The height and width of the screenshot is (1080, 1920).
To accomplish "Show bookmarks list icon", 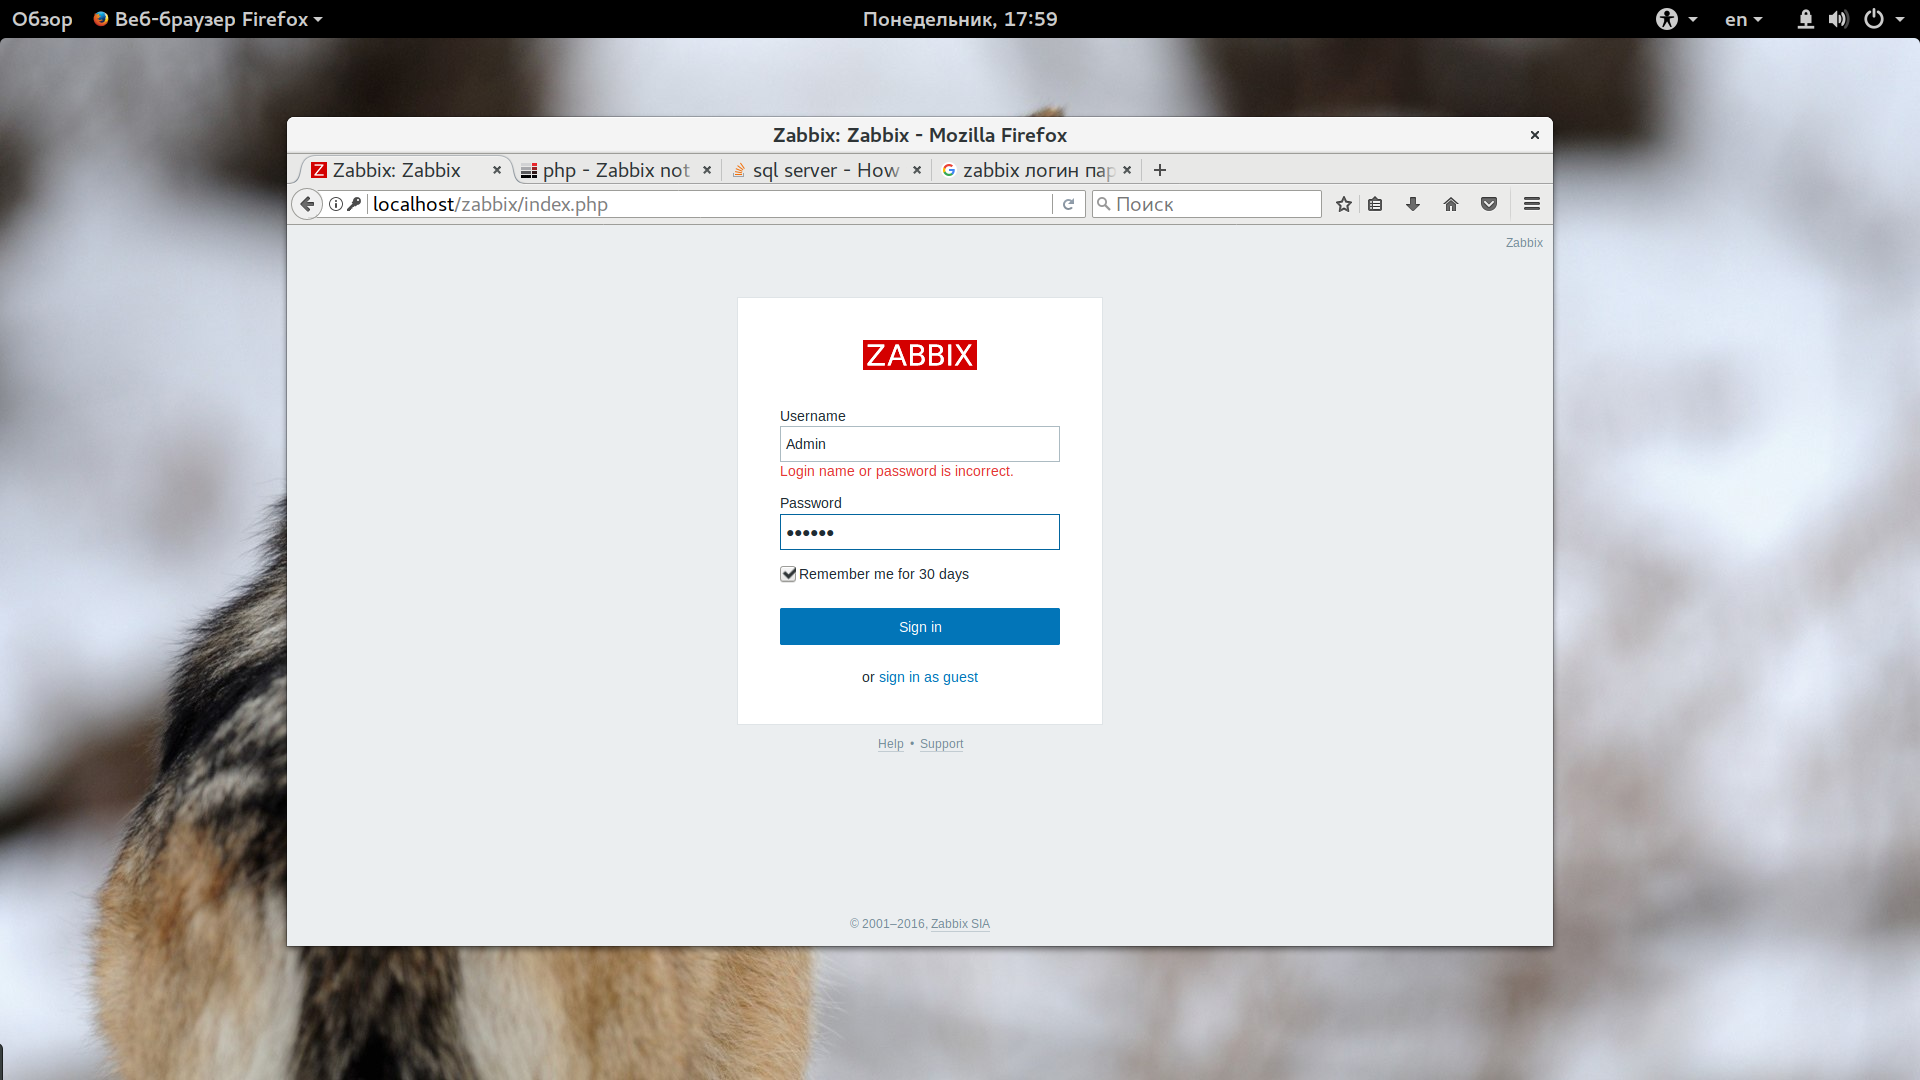I will [x=1376, y=204].
